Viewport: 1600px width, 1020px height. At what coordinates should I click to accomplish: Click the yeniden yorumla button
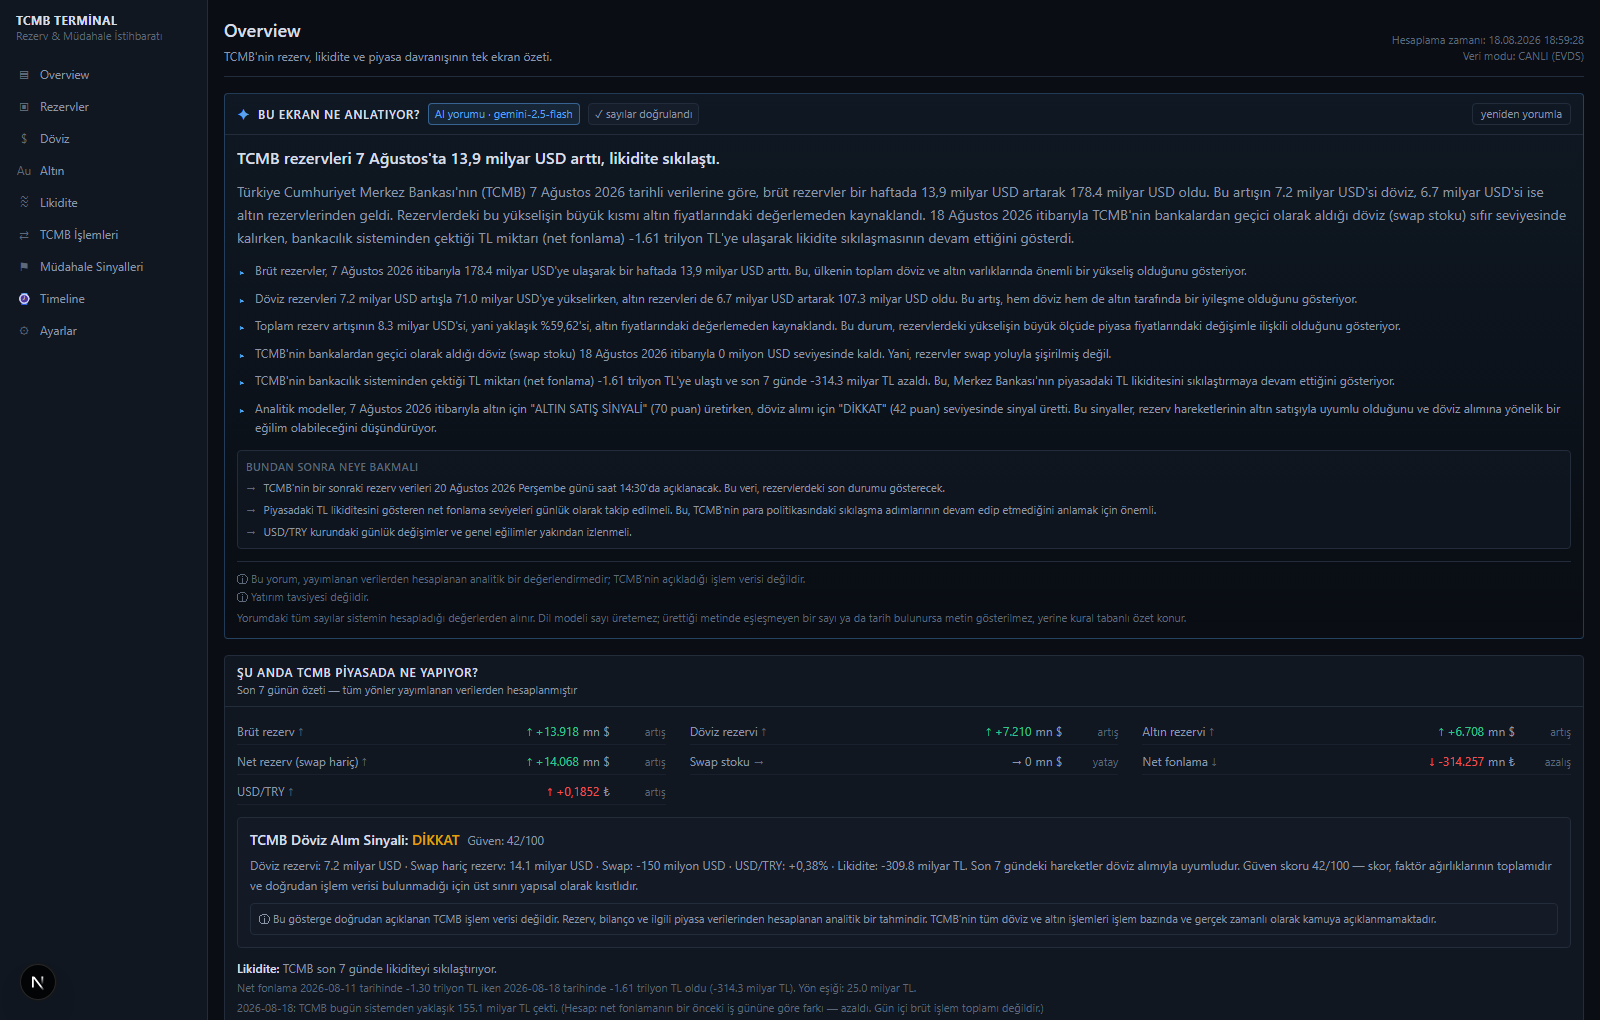pyautogui.click(x=1521, y=114)
